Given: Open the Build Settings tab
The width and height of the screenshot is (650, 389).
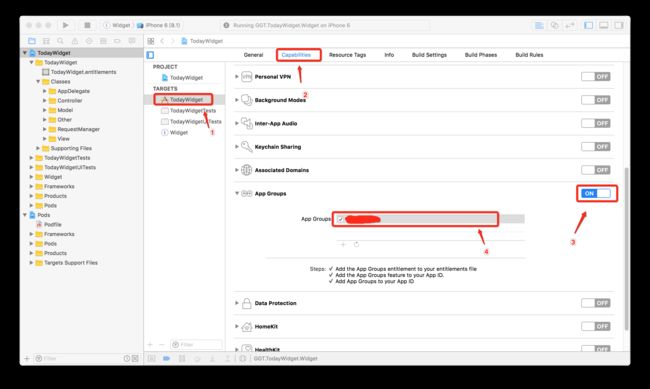Looking at the screenshot, I should point(429,55).
